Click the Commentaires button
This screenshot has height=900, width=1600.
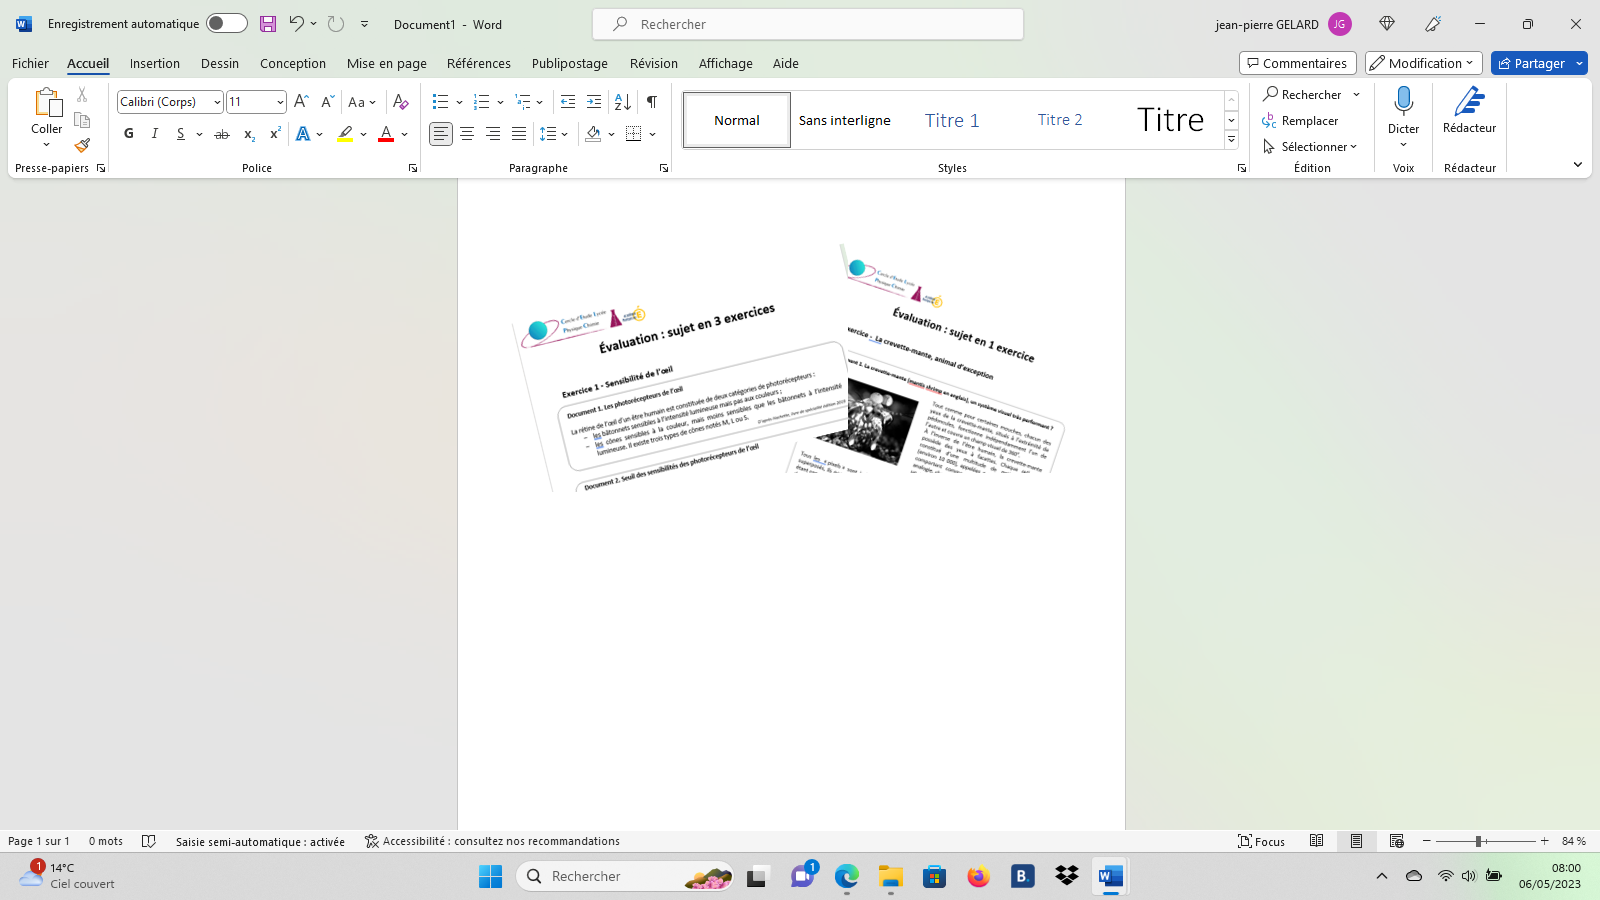click(x=1297, y=63)
